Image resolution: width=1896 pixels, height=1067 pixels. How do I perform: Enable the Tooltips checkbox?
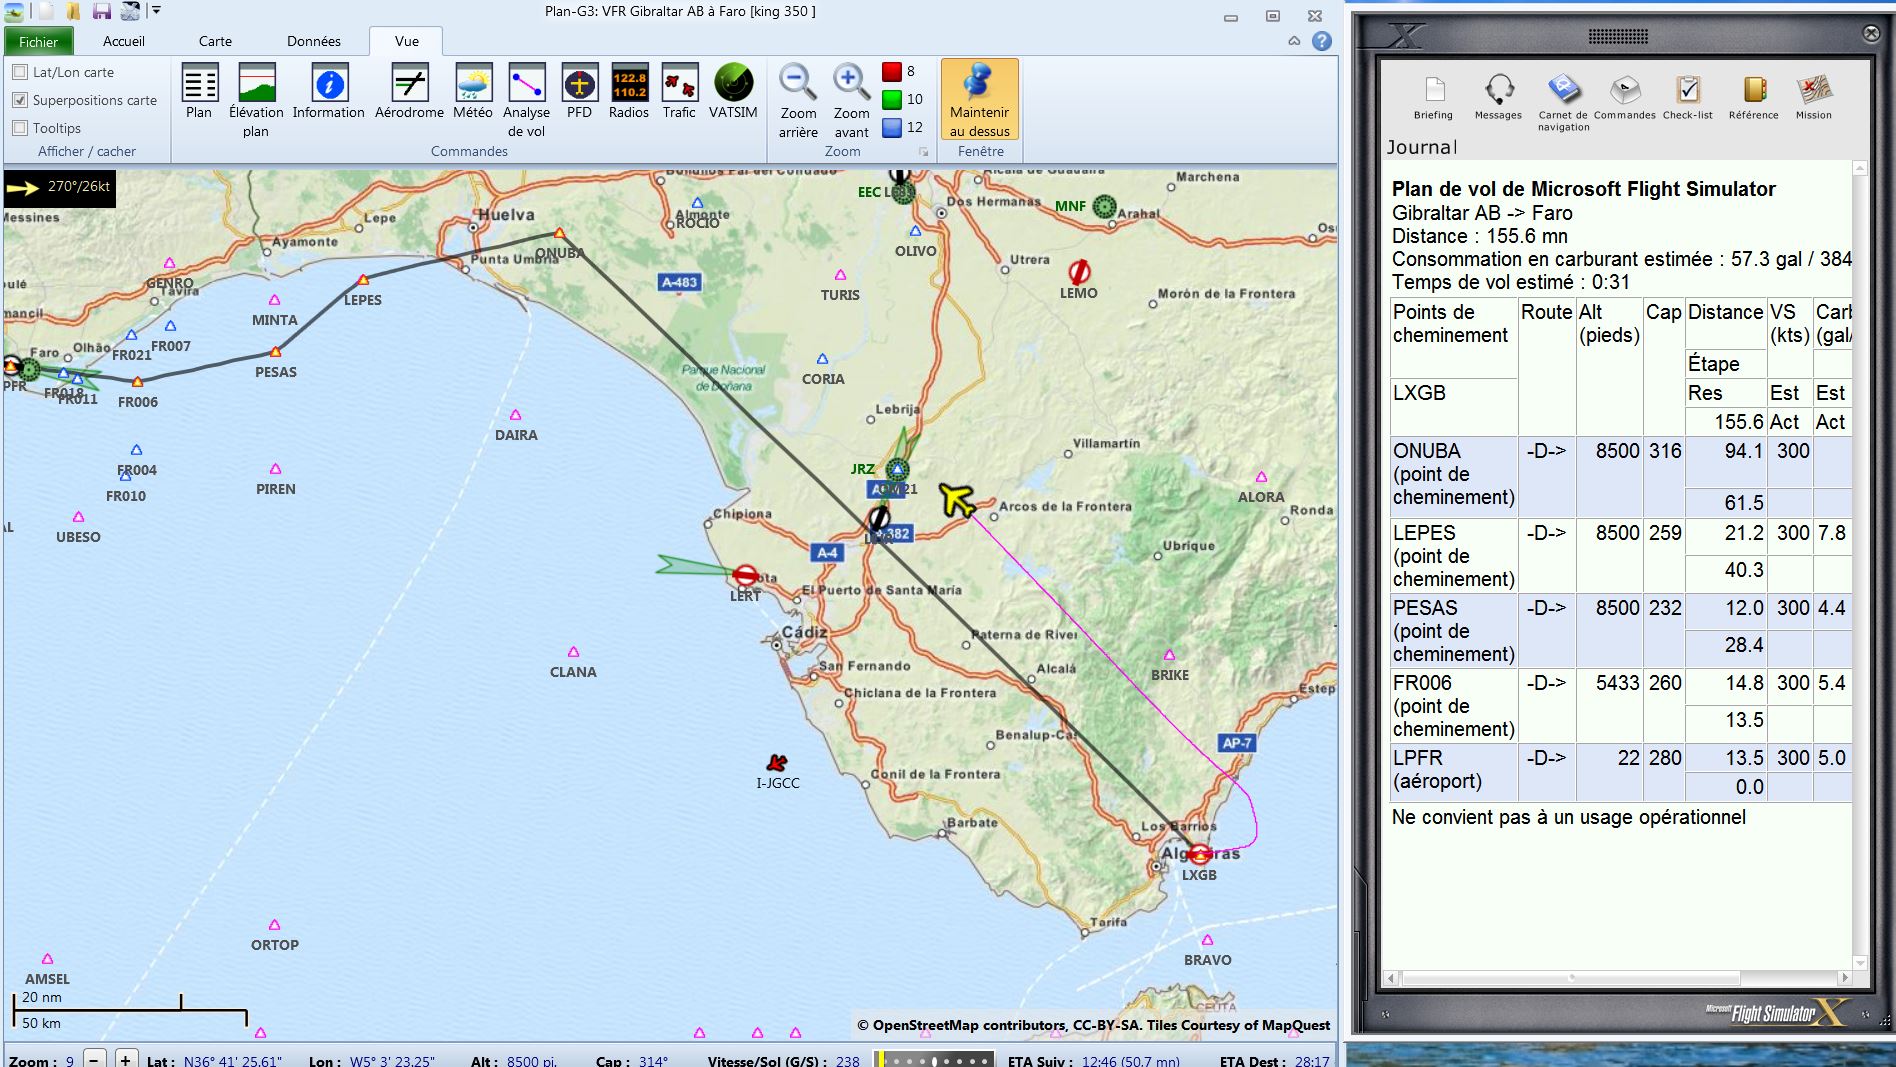click(x=19, y=128)
